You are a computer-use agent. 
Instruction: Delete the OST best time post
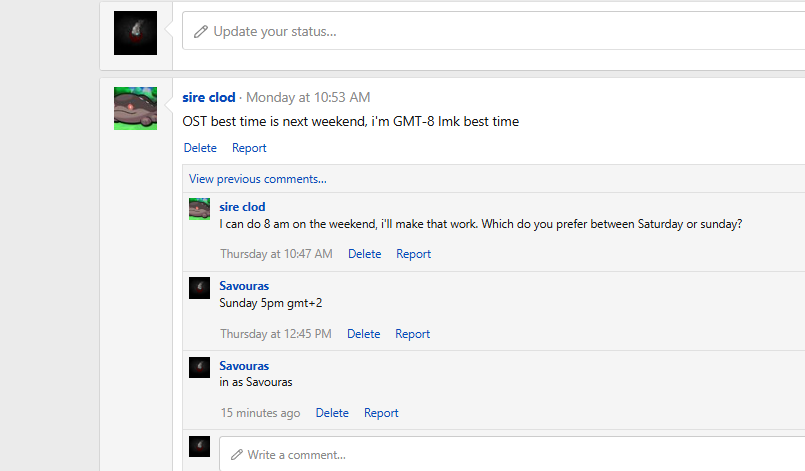point(200,148)
